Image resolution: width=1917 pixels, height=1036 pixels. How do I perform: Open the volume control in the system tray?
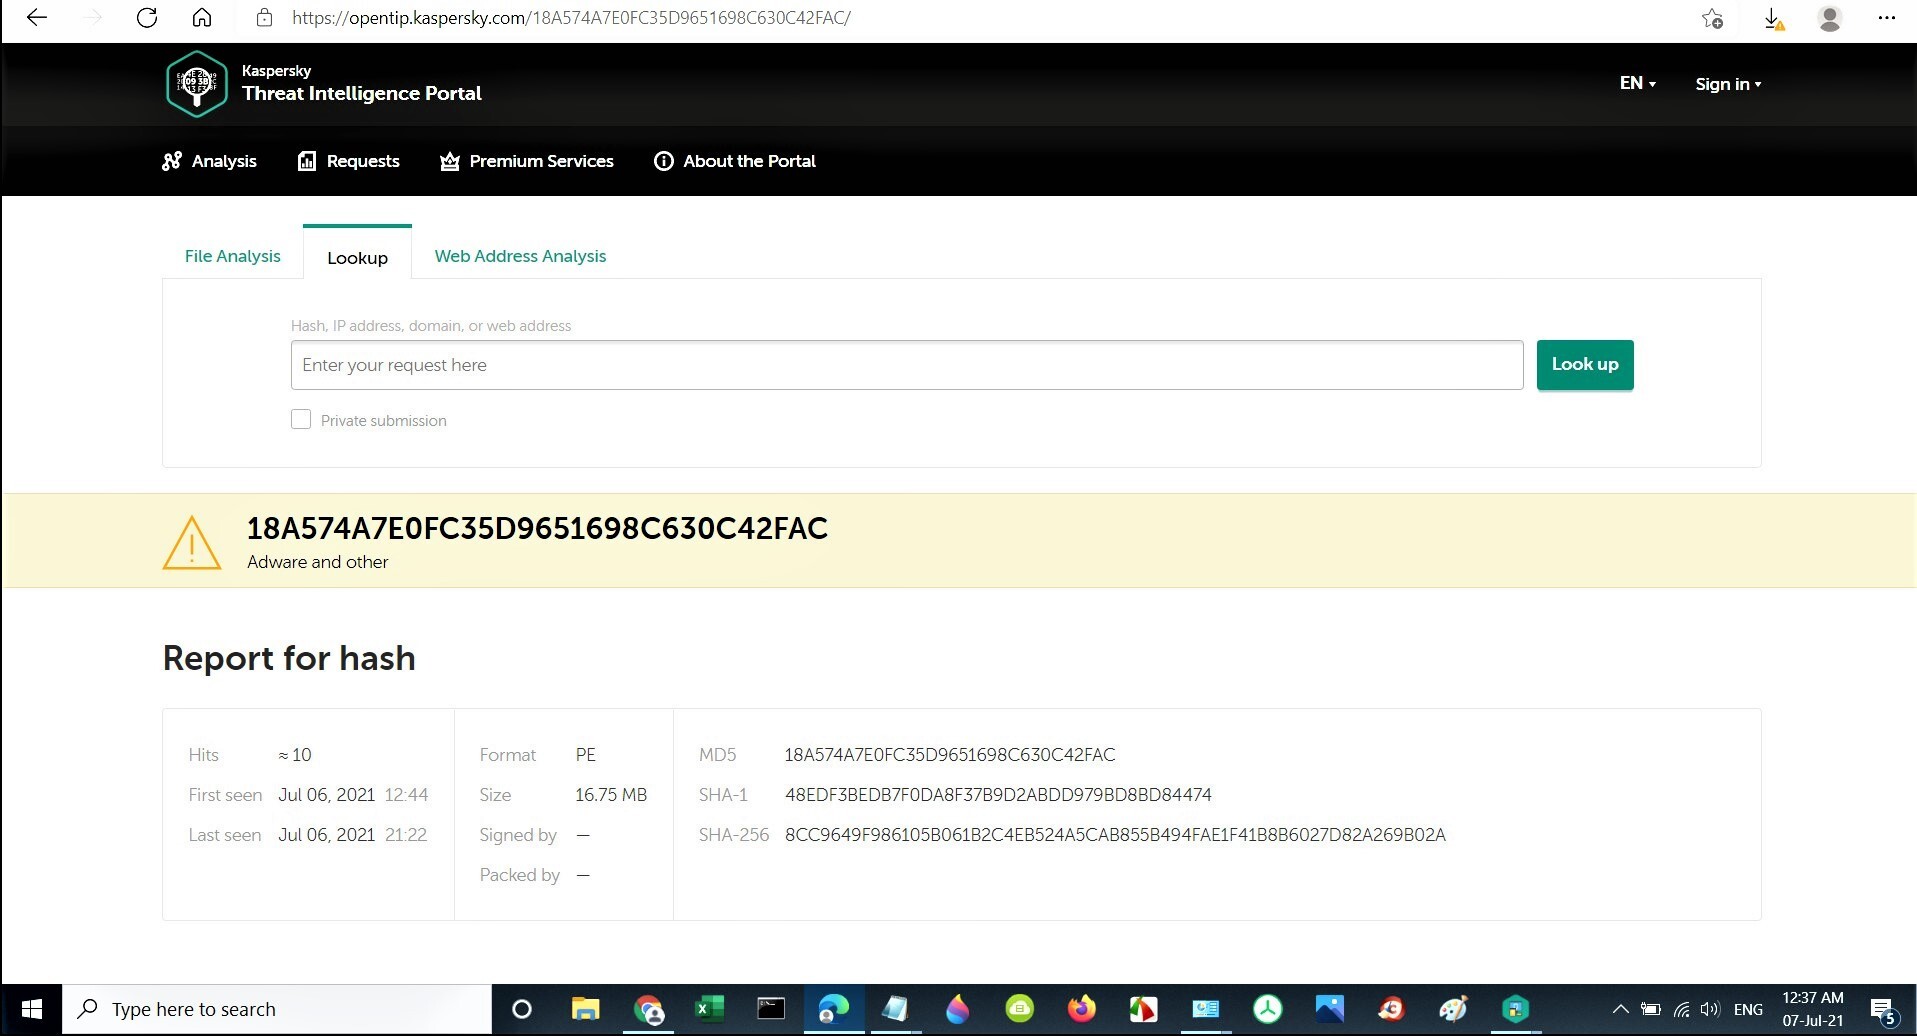pos(1710,1010)
